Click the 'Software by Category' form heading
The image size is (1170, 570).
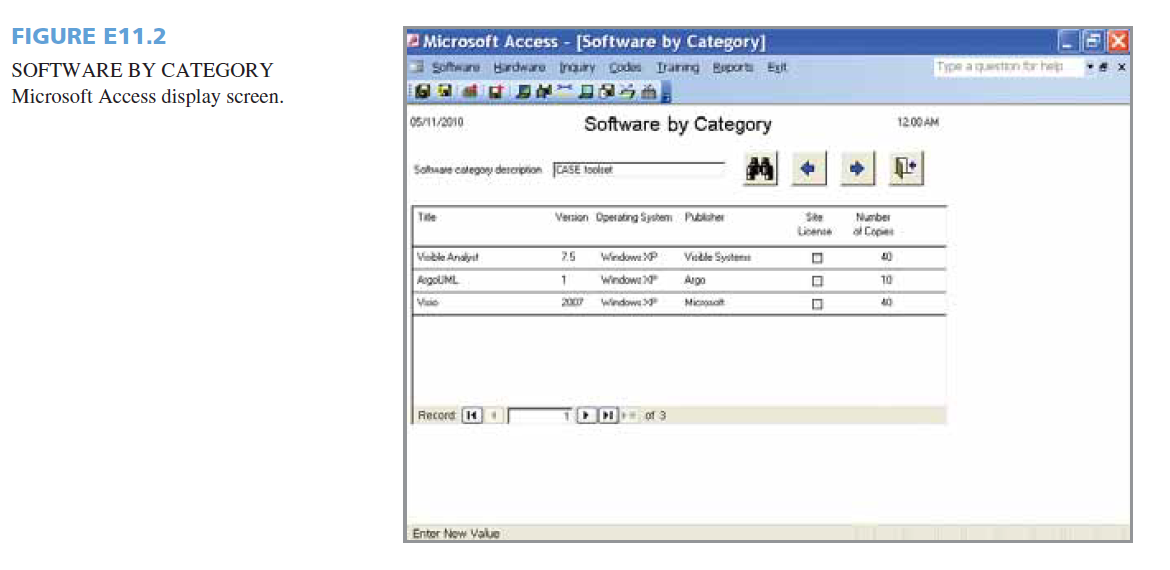(x=678, y=125)
